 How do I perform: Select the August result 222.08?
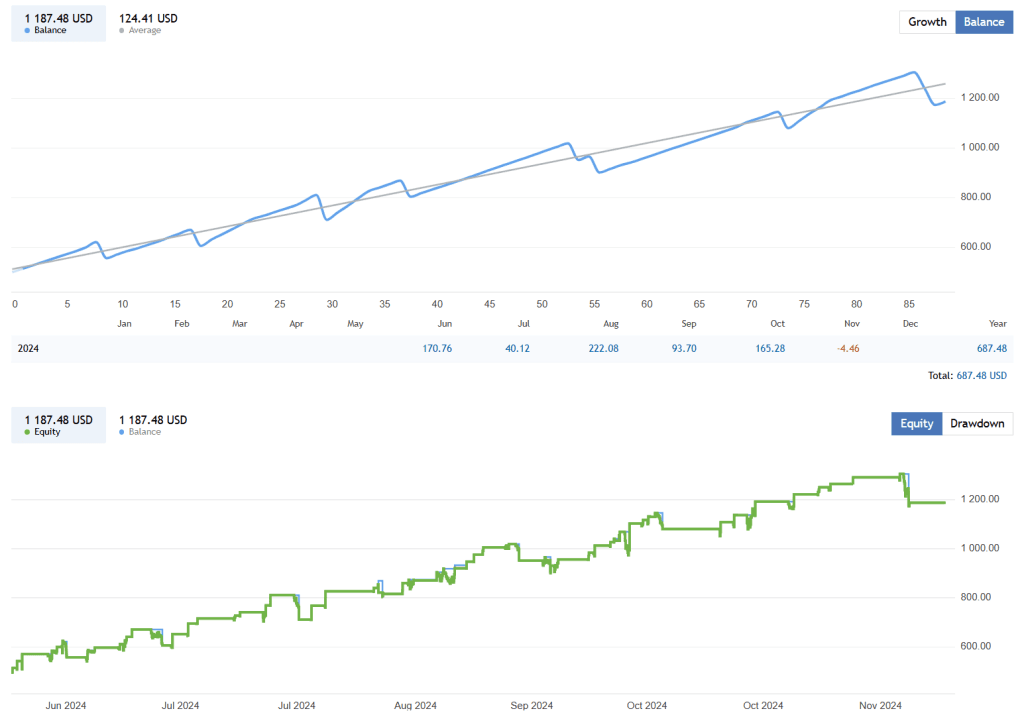point(602,348)
